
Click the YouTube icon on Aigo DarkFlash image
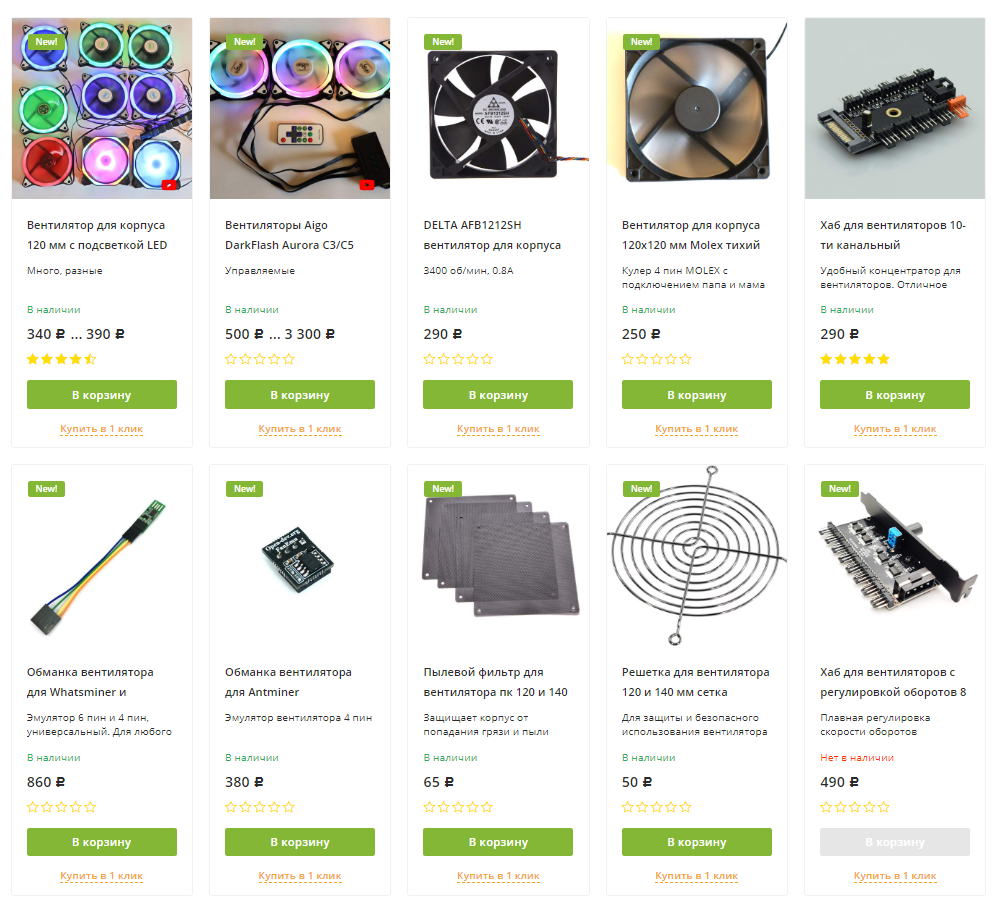click(367, 185)
